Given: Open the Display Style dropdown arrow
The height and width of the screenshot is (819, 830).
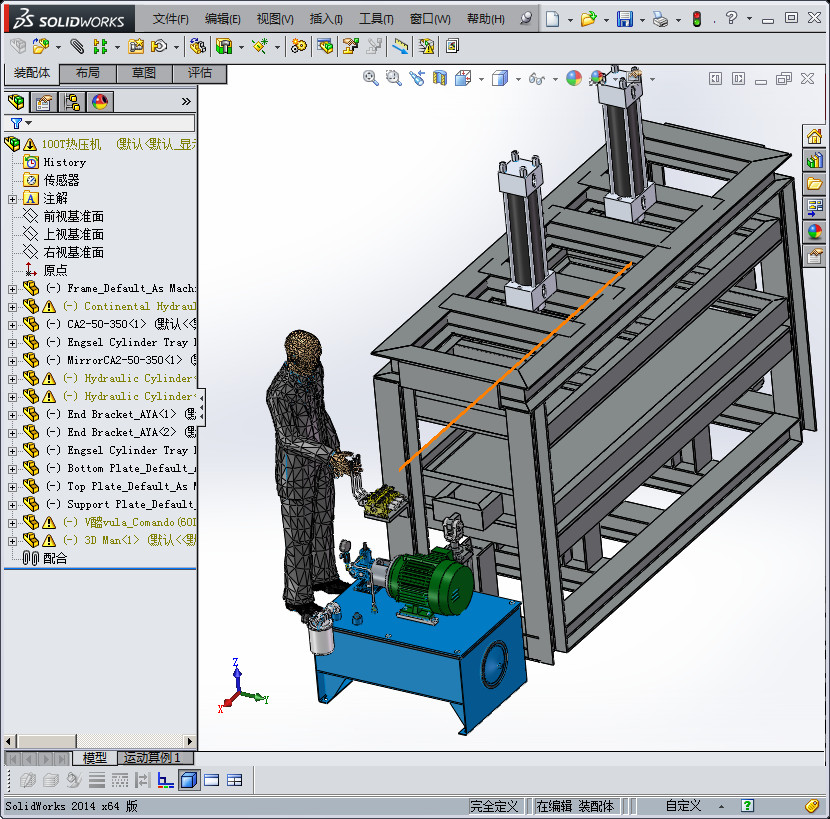Looking at the screenshot, I should 518,79.
